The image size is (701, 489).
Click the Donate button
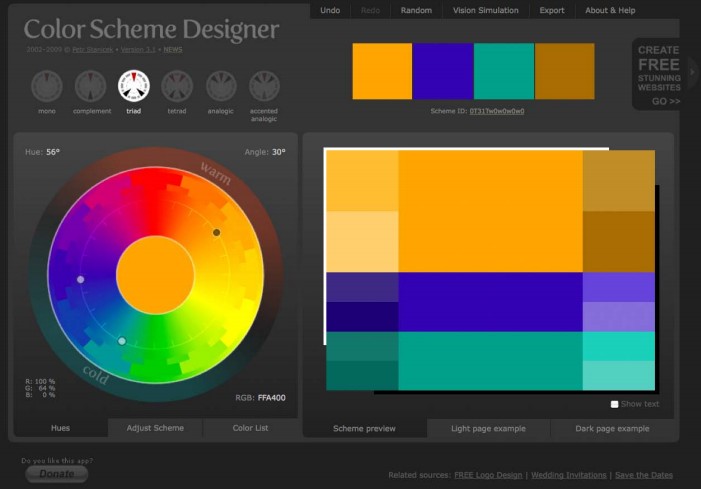tap(57, 474)
